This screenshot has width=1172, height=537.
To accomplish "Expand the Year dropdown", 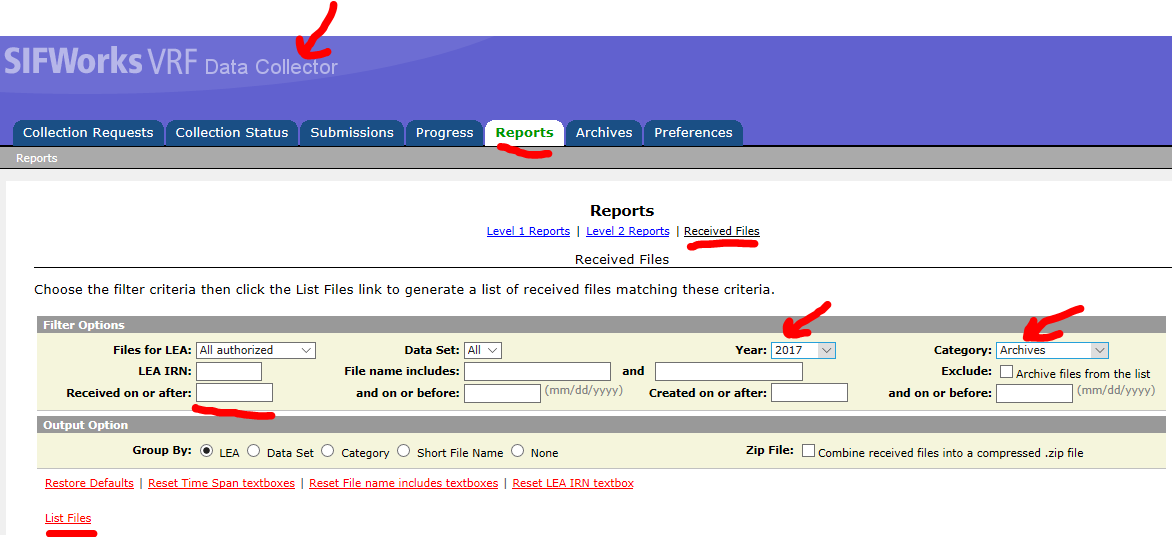I will pyautogui.click(x=803, y=350).
